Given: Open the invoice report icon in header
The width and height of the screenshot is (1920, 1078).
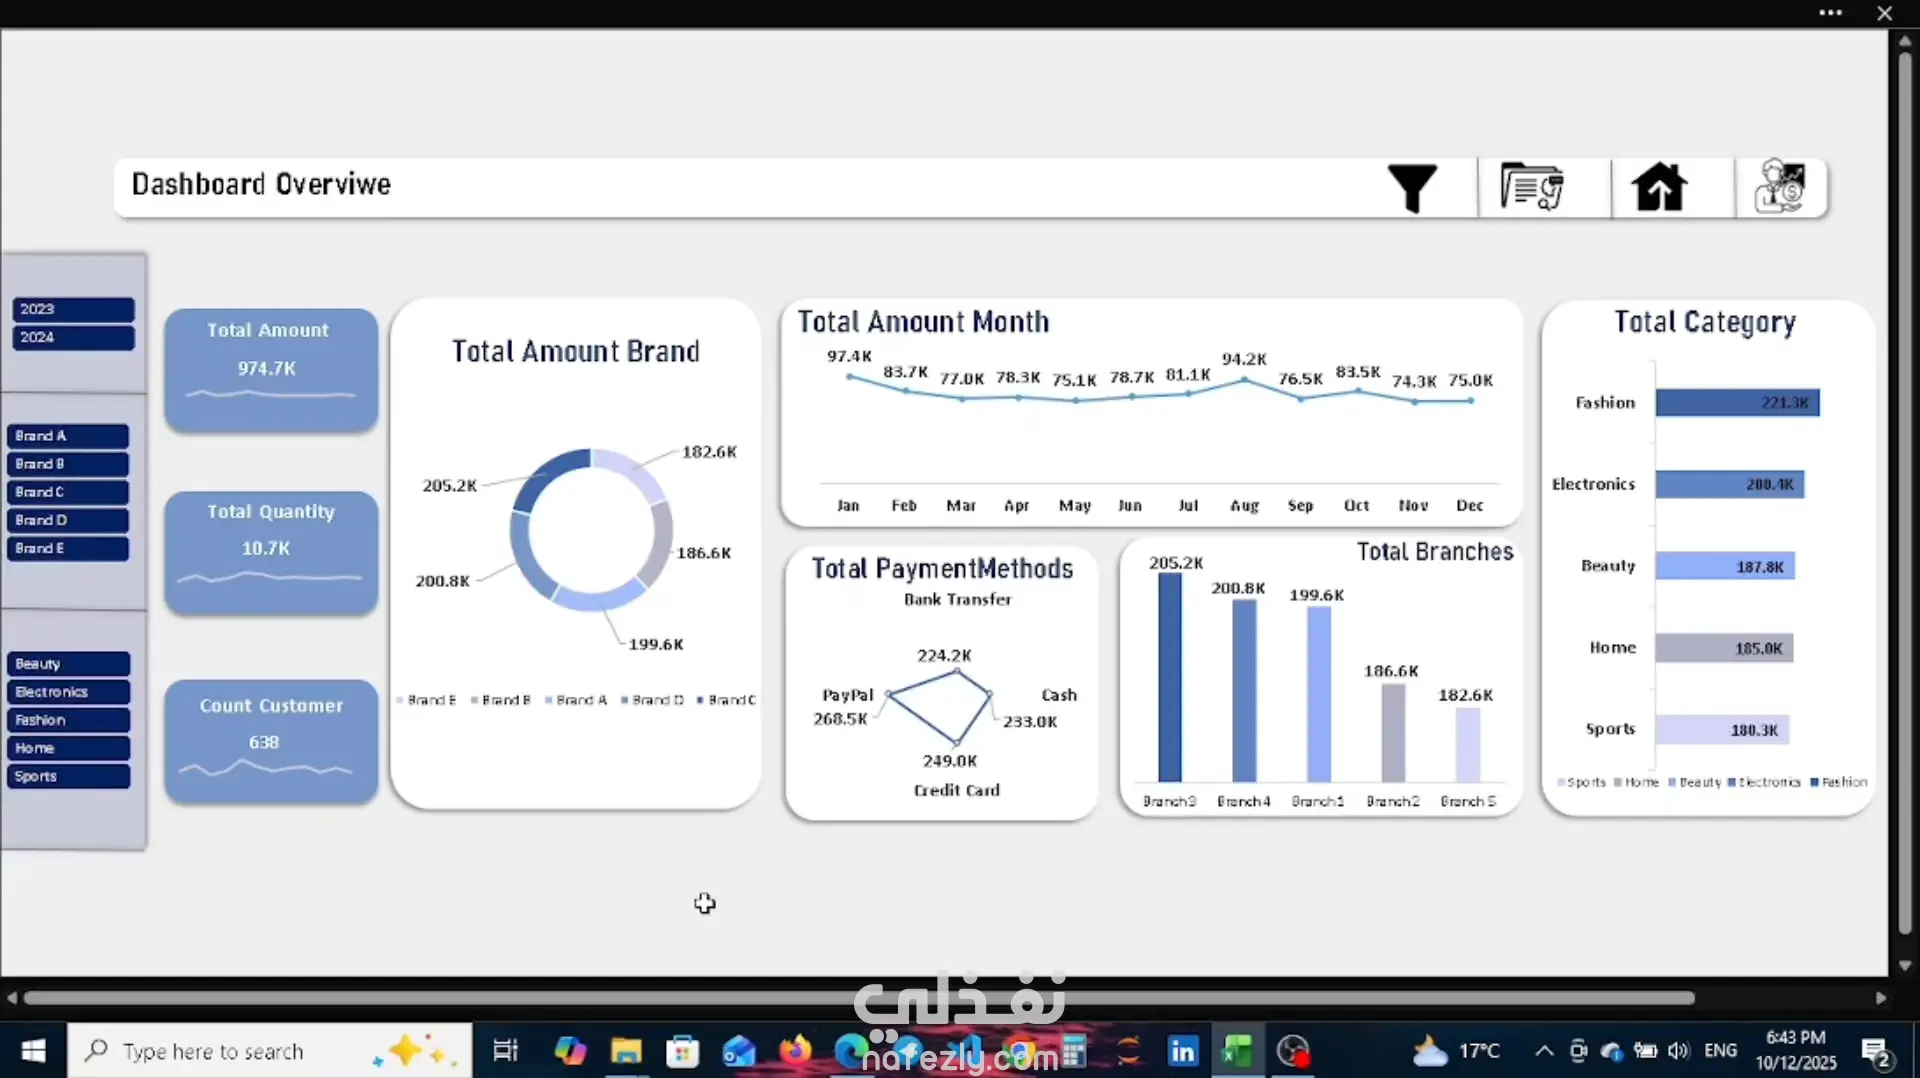Looking at the screenshot, I should tap(1532, 187).
